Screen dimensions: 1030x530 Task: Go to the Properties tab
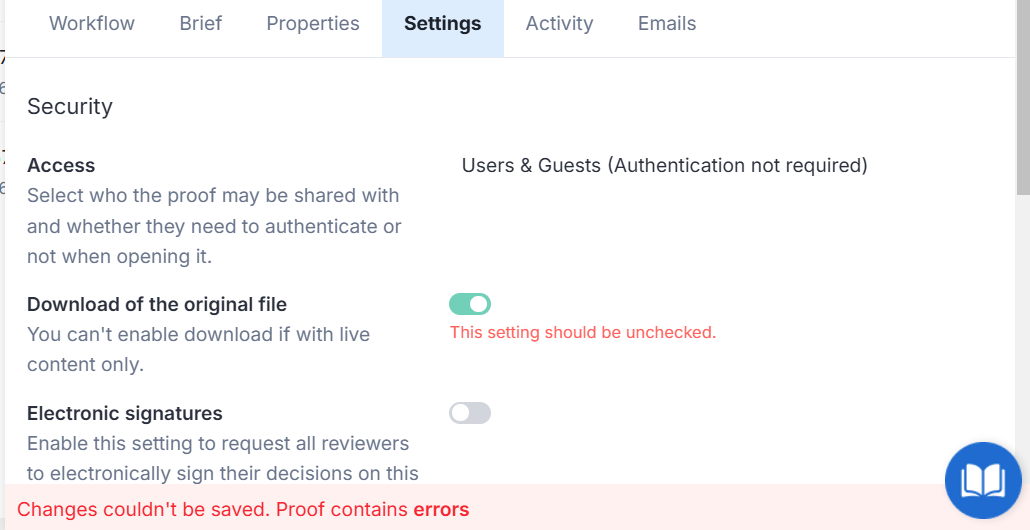[x=313, y=24]
